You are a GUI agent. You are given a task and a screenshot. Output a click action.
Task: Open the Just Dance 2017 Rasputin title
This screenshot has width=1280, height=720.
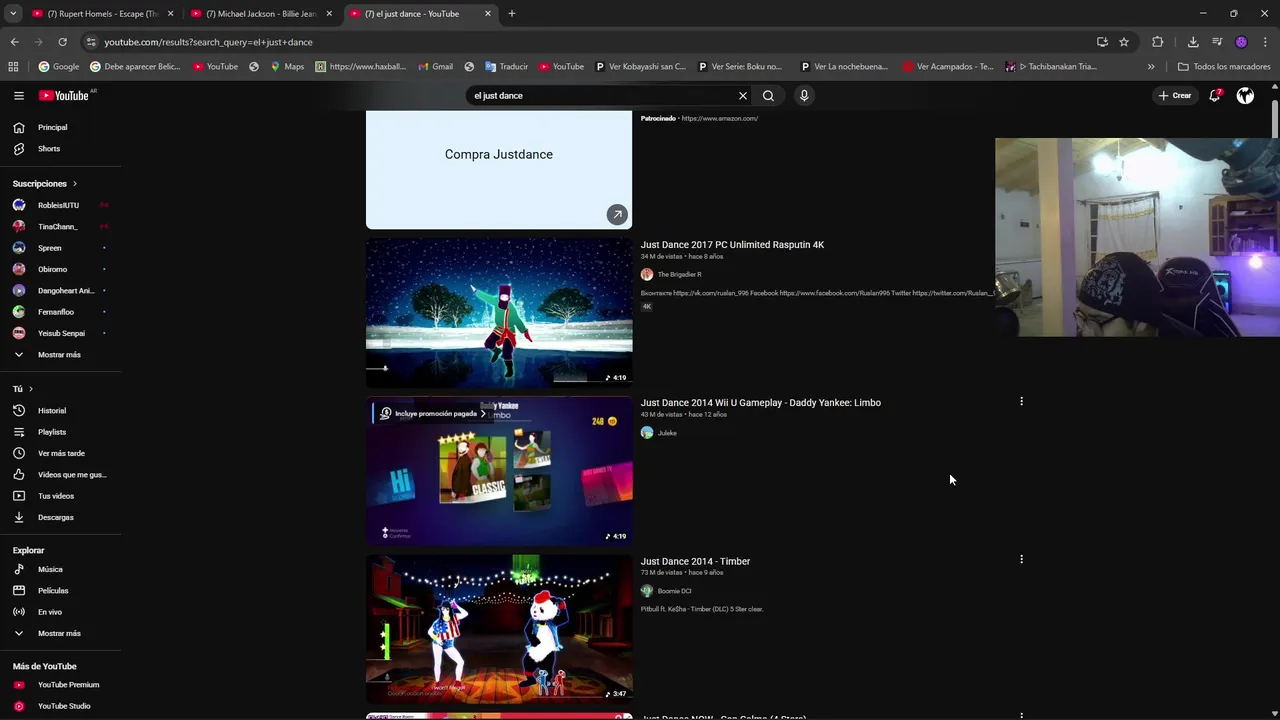click(x=732, y=245)
